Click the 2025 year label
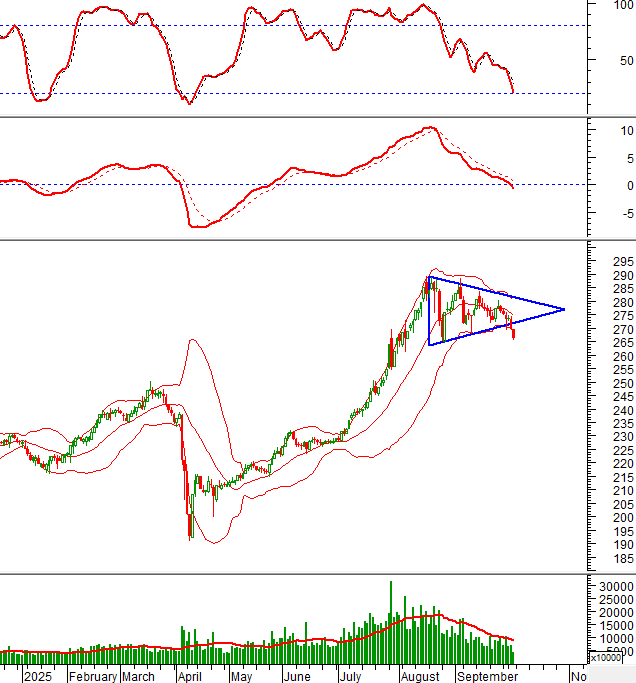636x683 pixels. pos(38,676)
